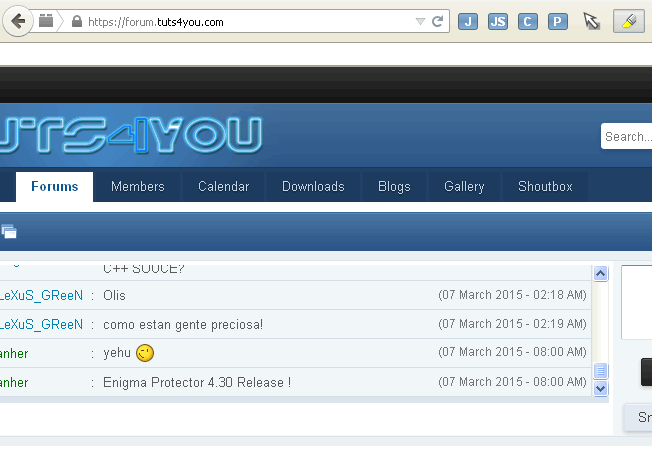Click the winking smiley in yehu message
Viewport: 652px width, 450px height.
pyautogui.click(x=146, y=353)
